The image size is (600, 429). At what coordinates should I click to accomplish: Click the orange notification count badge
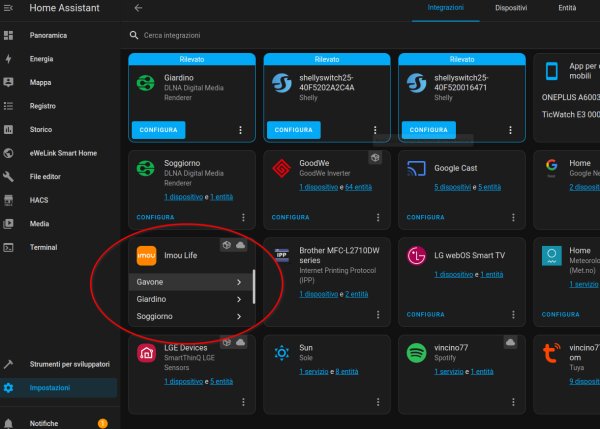[103, 423]
